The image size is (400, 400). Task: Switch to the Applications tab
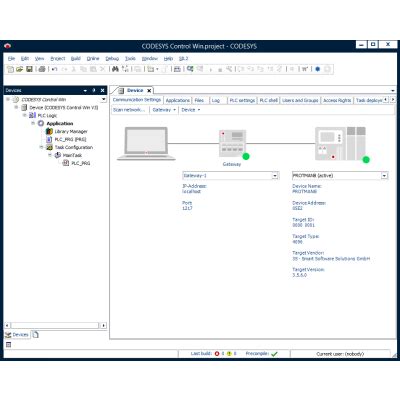(178, 100)
